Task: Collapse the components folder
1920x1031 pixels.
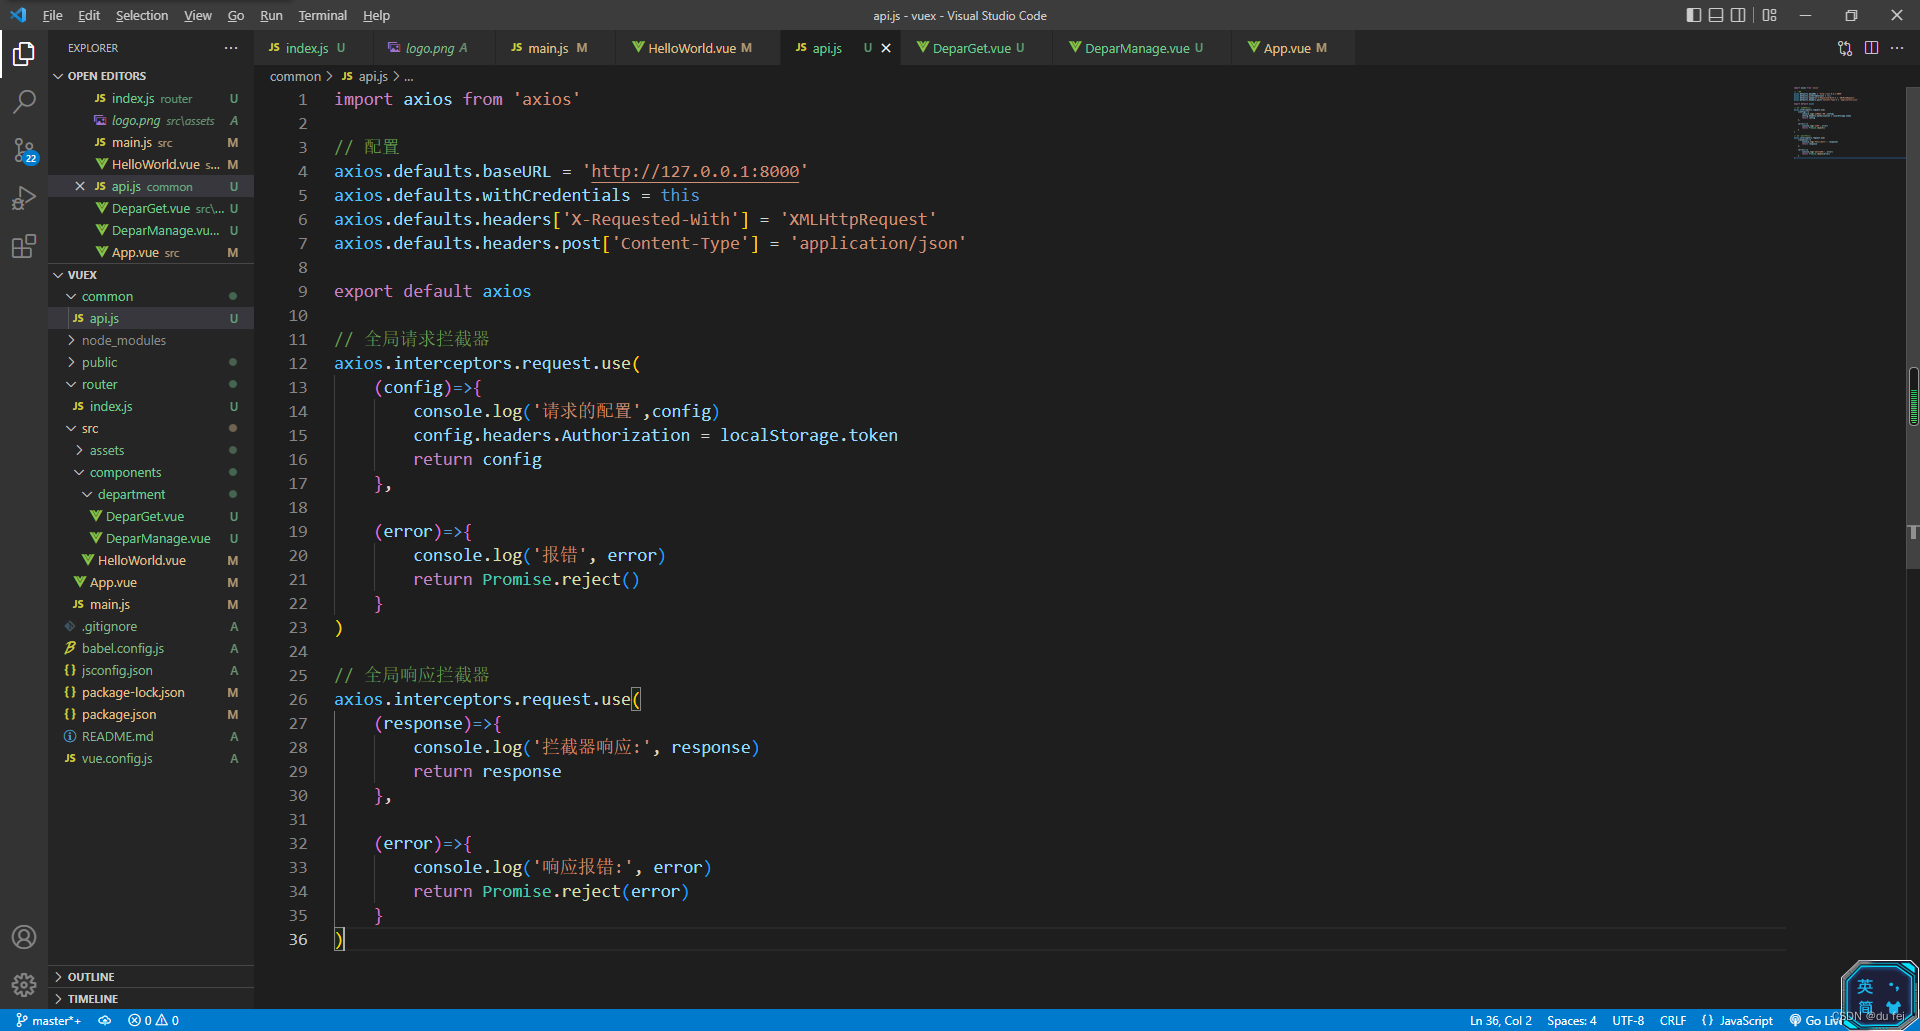Action: (125, 472)
